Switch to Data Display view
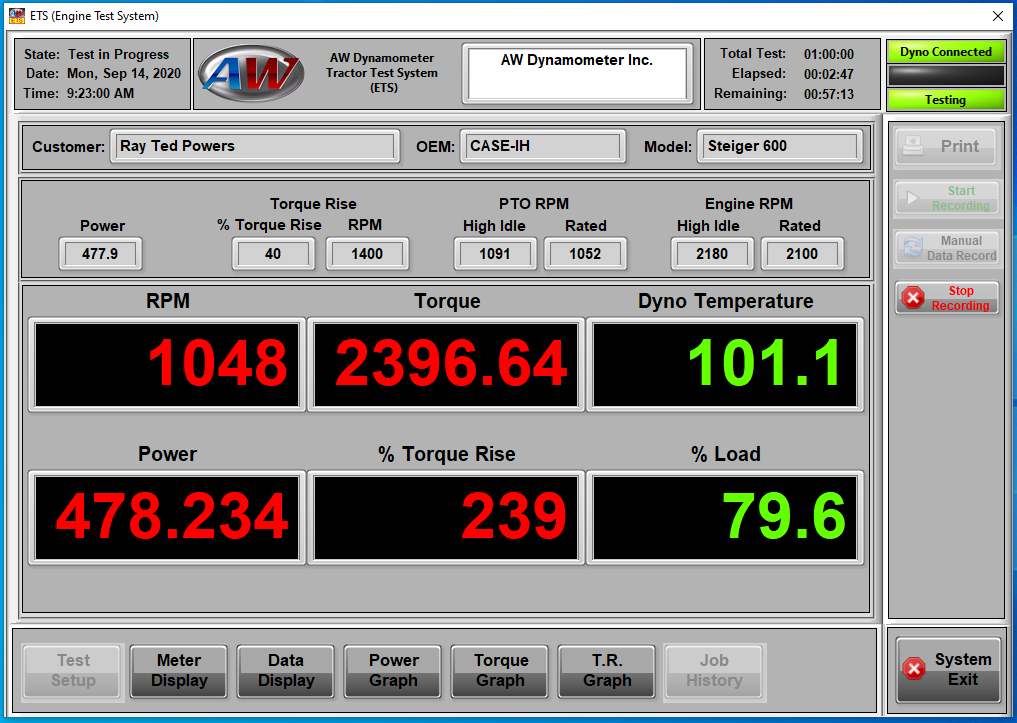This screenshot has height=723, width=1017. coord(286,671)
